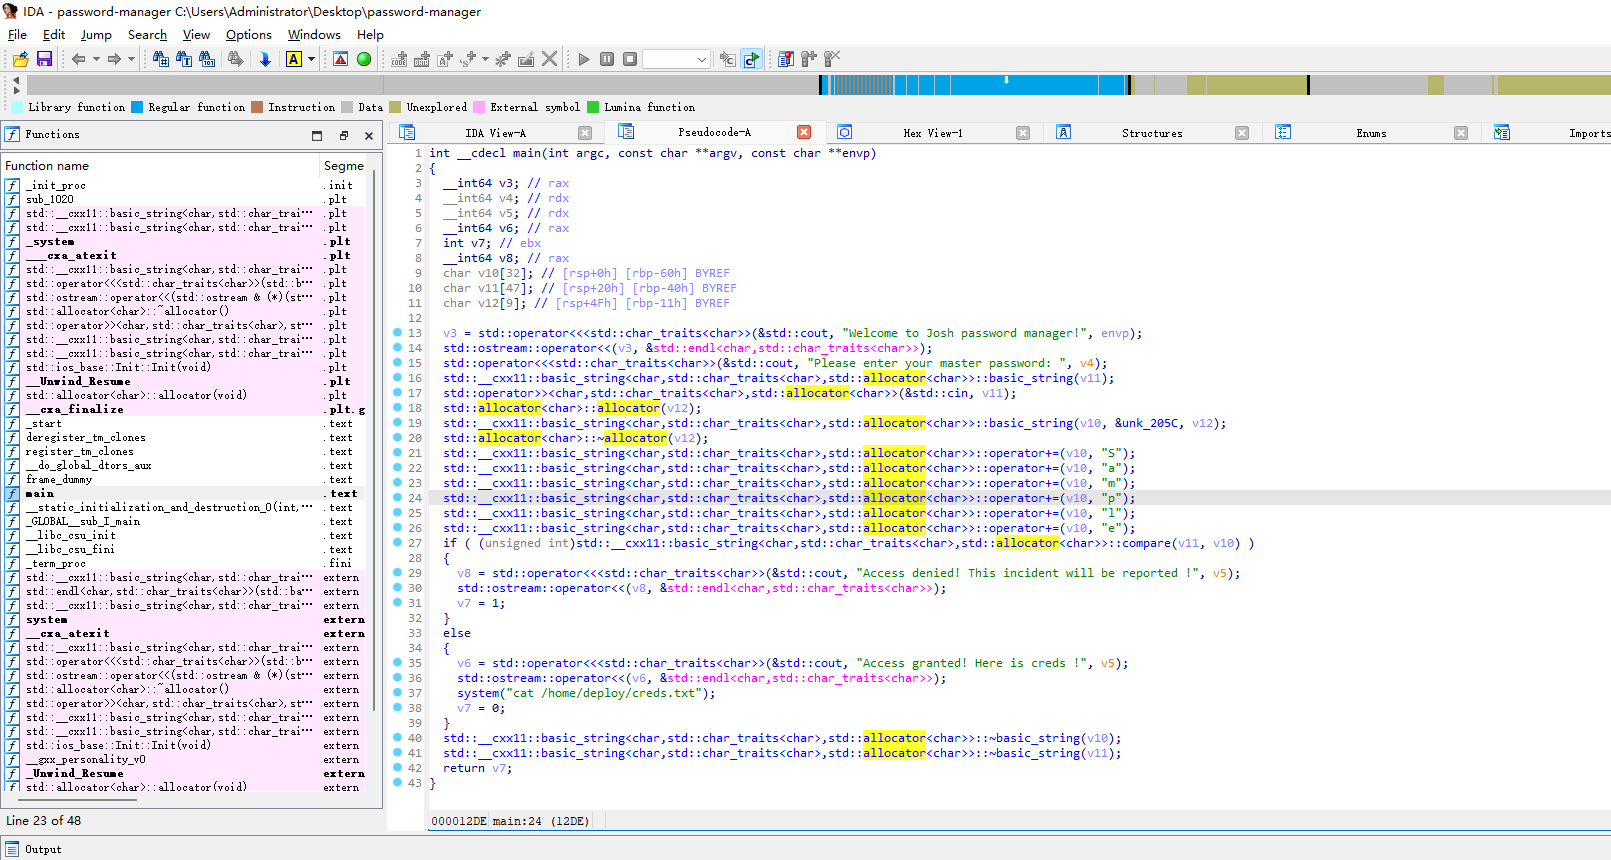Screen dimensions: 1611x860
Task: Toggle breakpoint dot on line 27
Action: click(397, 543)
